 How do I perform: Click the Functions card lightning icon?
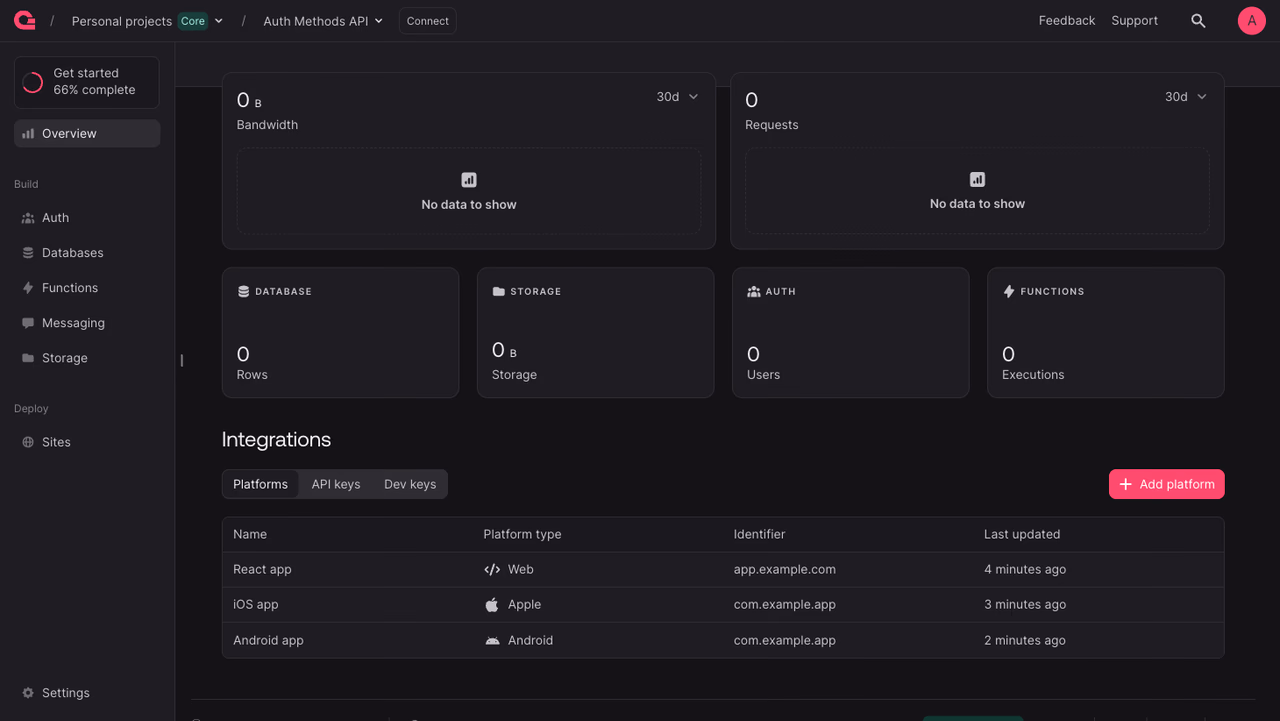click(1009, 292)
